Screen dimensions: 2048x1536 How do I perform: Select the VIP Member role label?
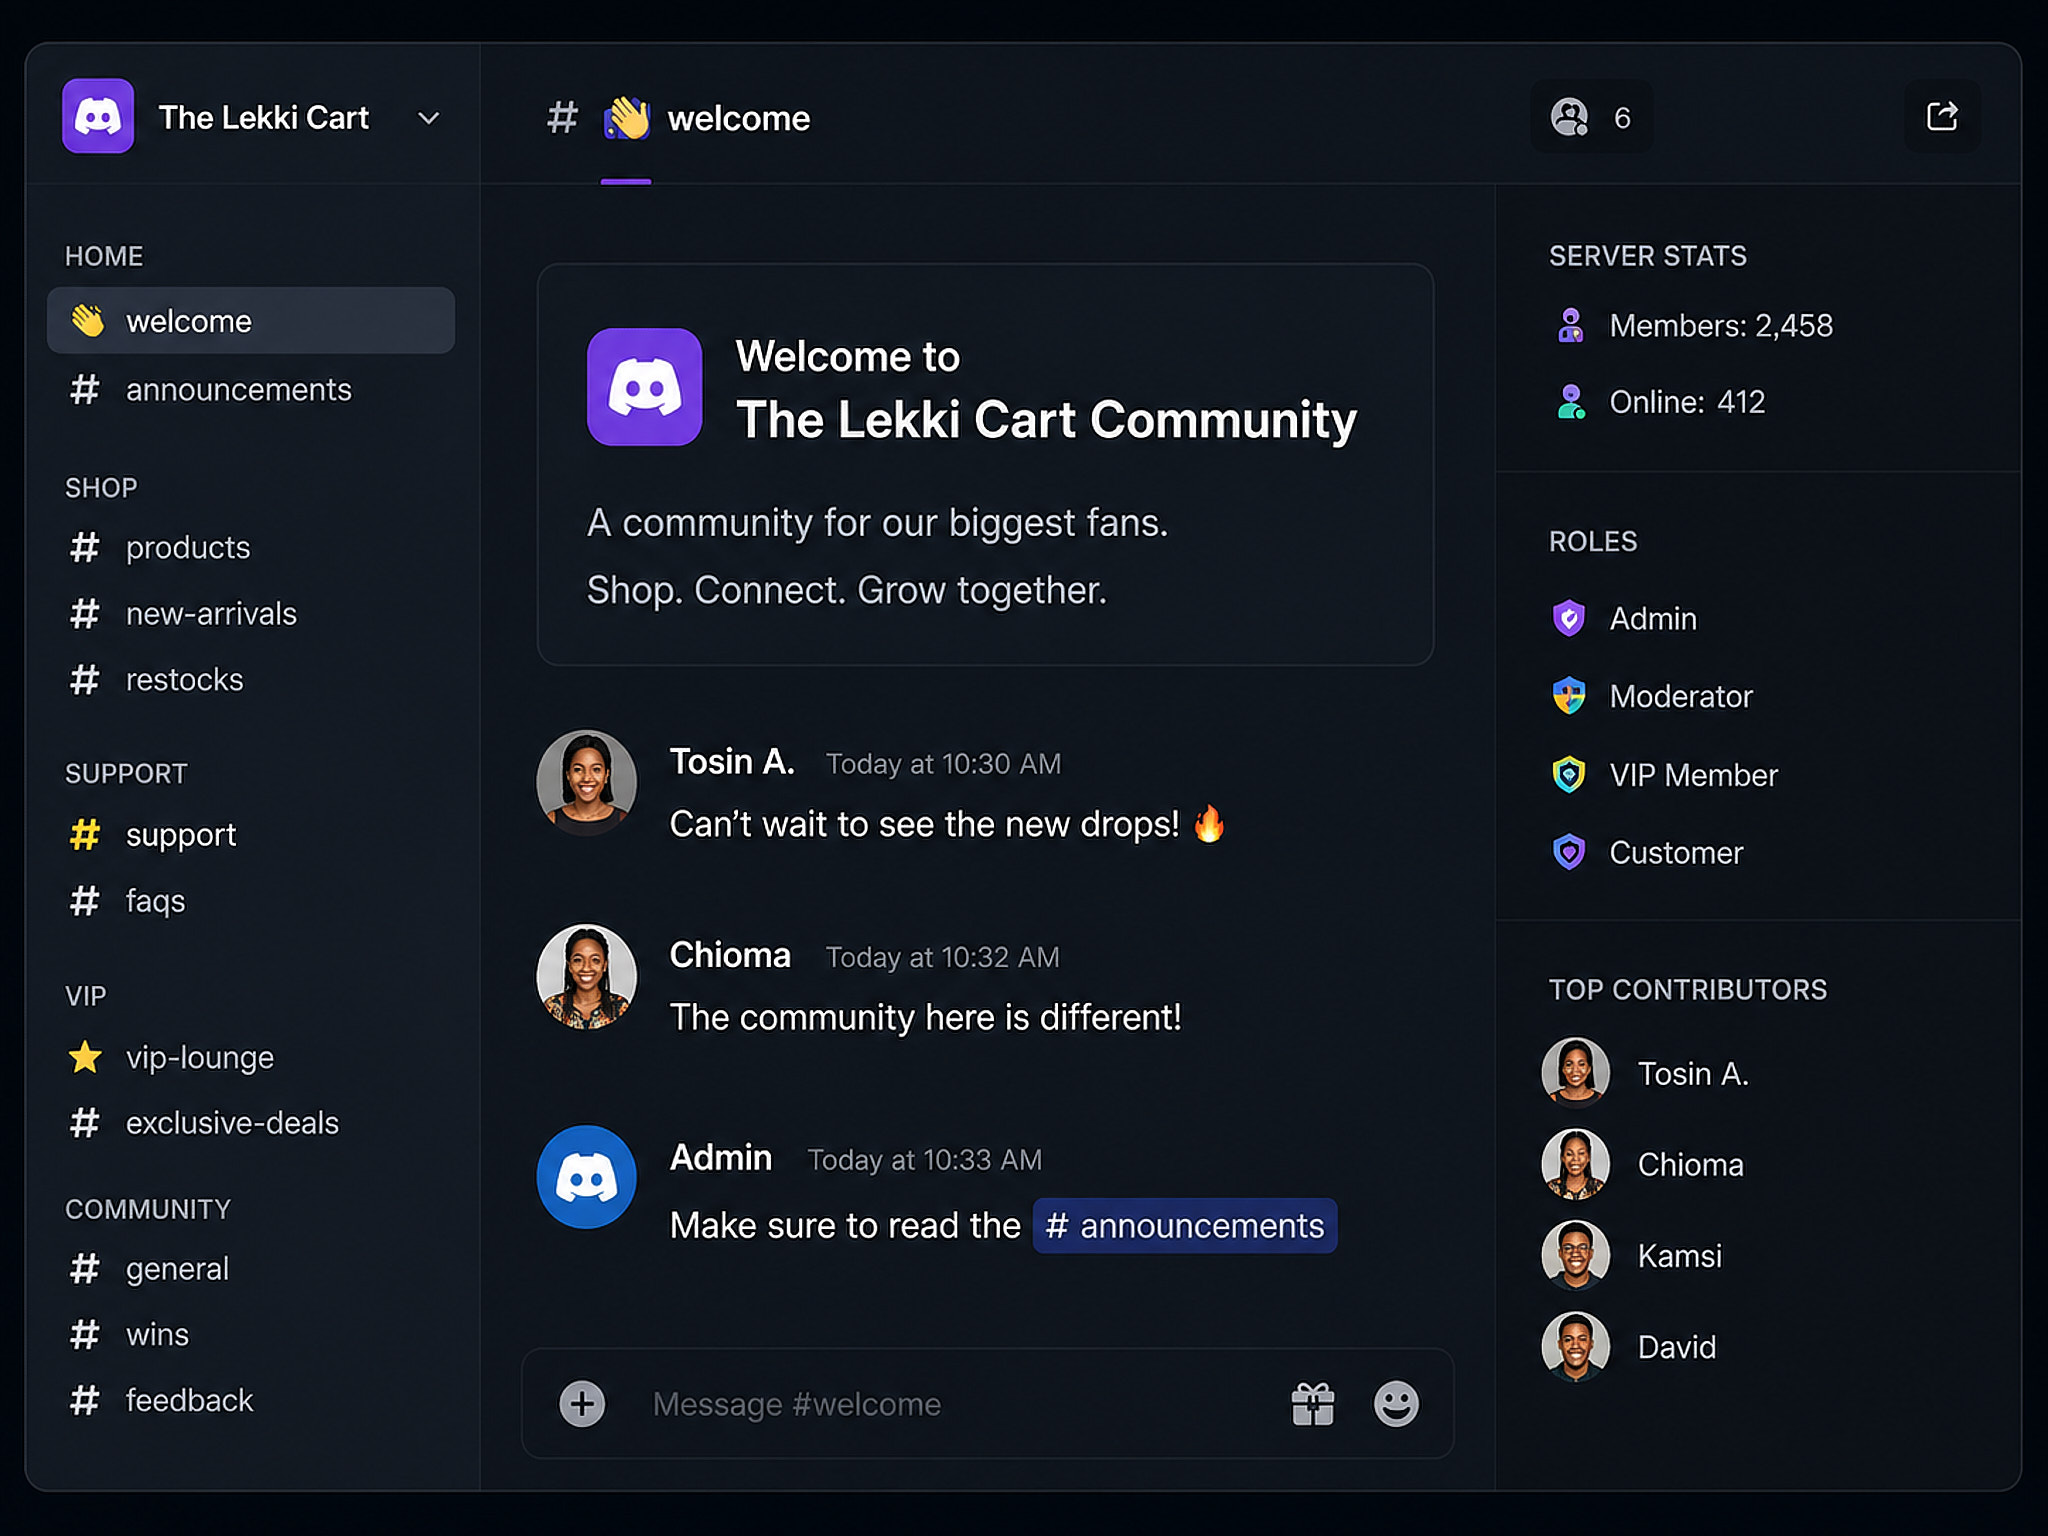pos(1694,775)
